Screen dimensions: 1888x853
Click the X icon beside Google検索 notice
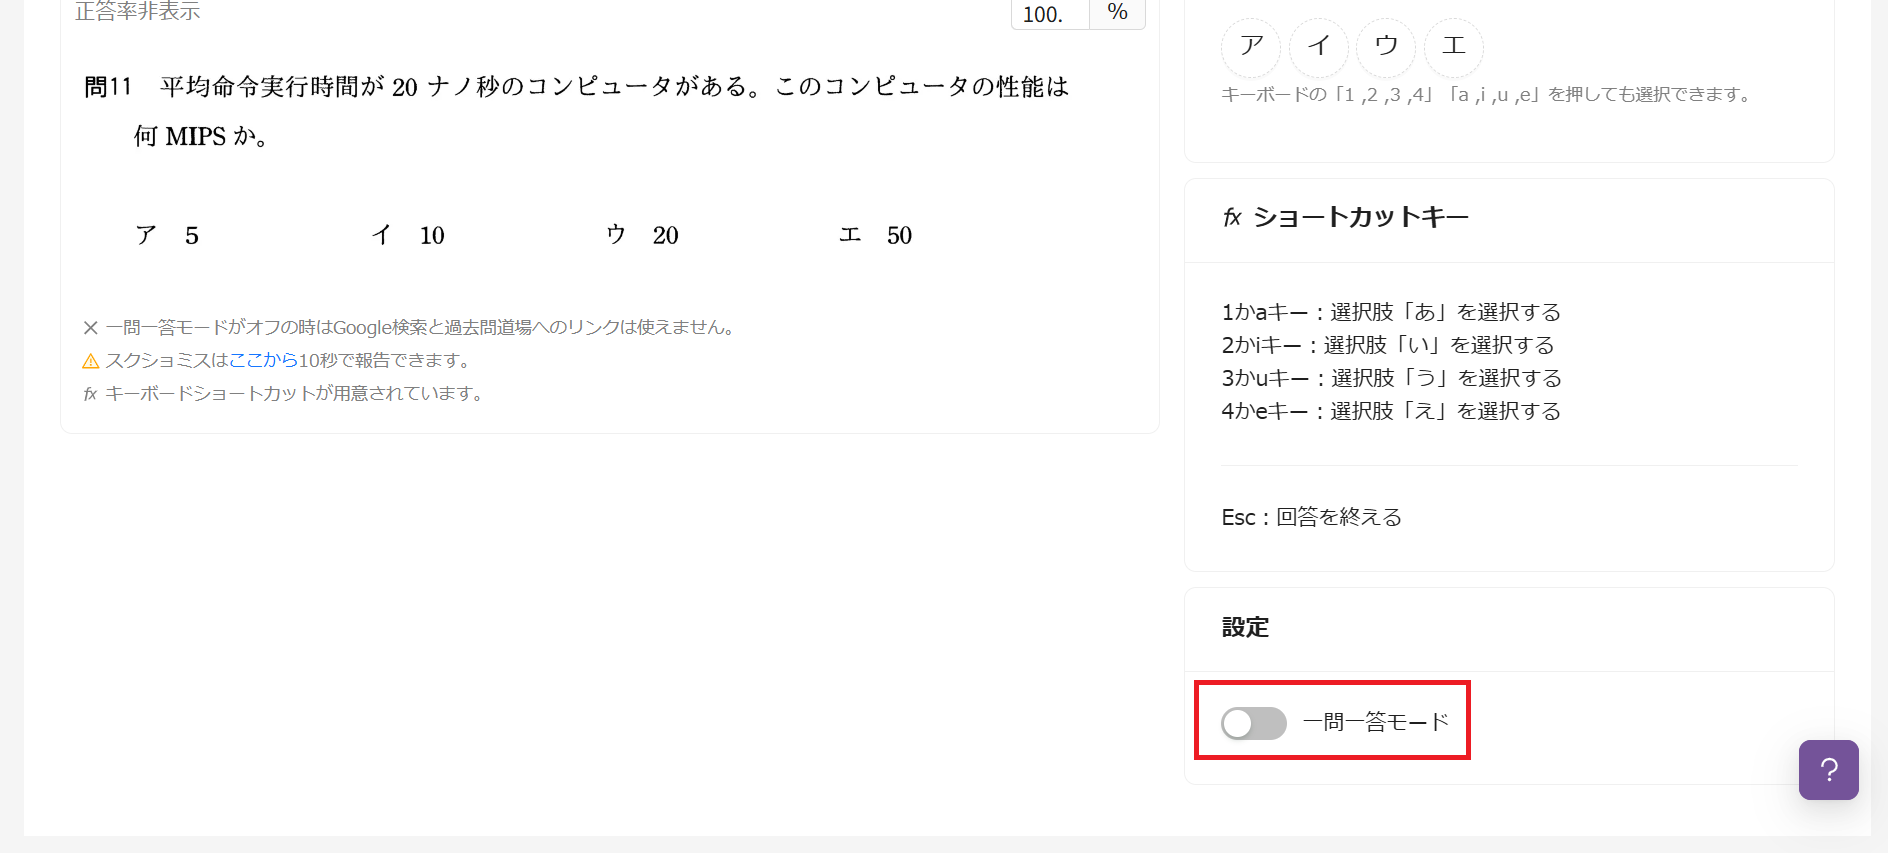coord(90,328)
